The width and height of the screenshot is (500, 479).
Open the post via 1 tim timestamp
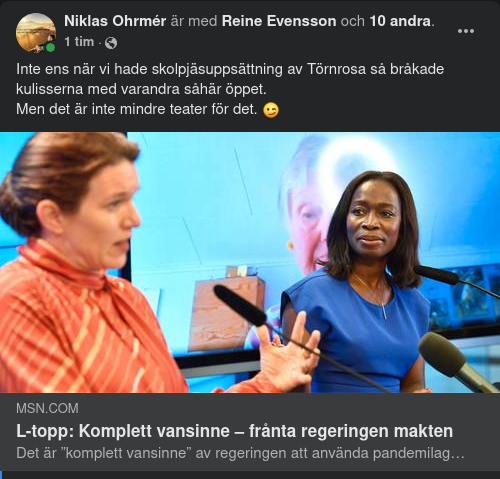click(79, 42)
